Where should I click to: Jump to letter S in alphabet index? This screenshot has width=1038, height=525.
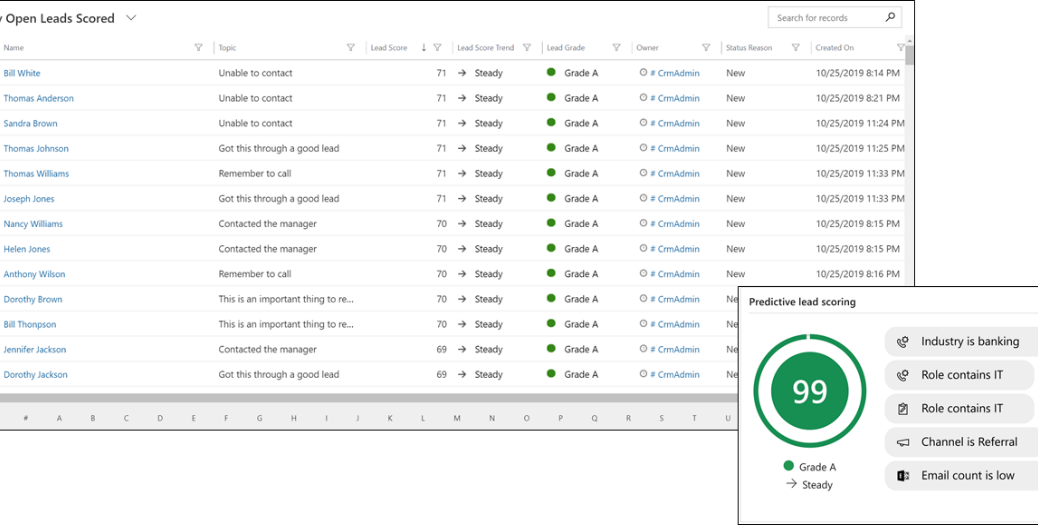[661, 418]
